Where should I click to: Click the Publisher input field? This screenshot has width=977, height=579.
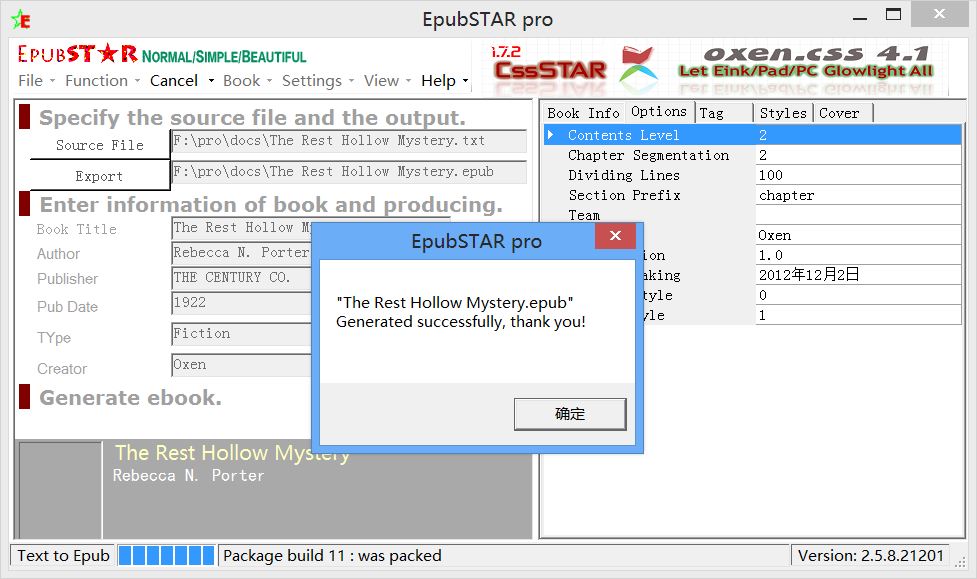pyautogui.click(x=241, y=278)
